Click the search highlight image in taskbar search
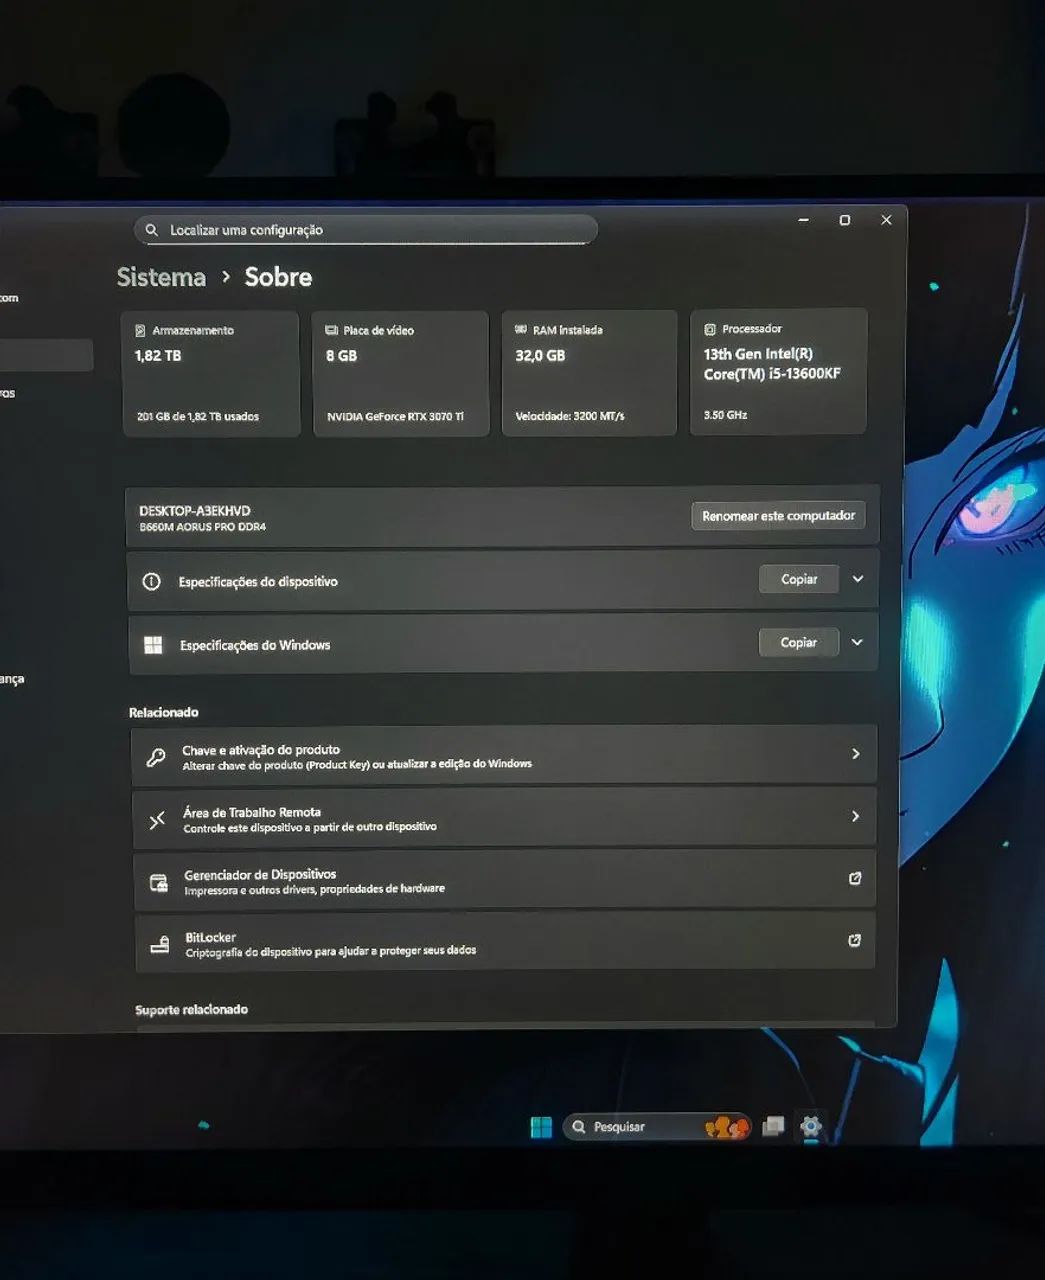 tap(727, 1127)
